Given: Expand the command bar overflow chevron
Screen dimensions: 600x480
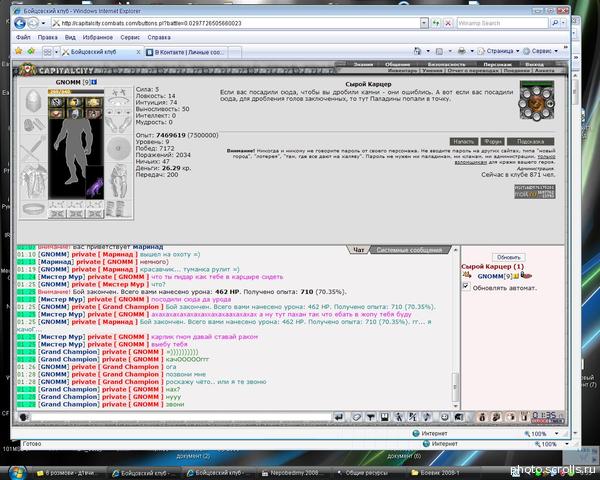Looking at the screenshot, I should pos(566,47).
